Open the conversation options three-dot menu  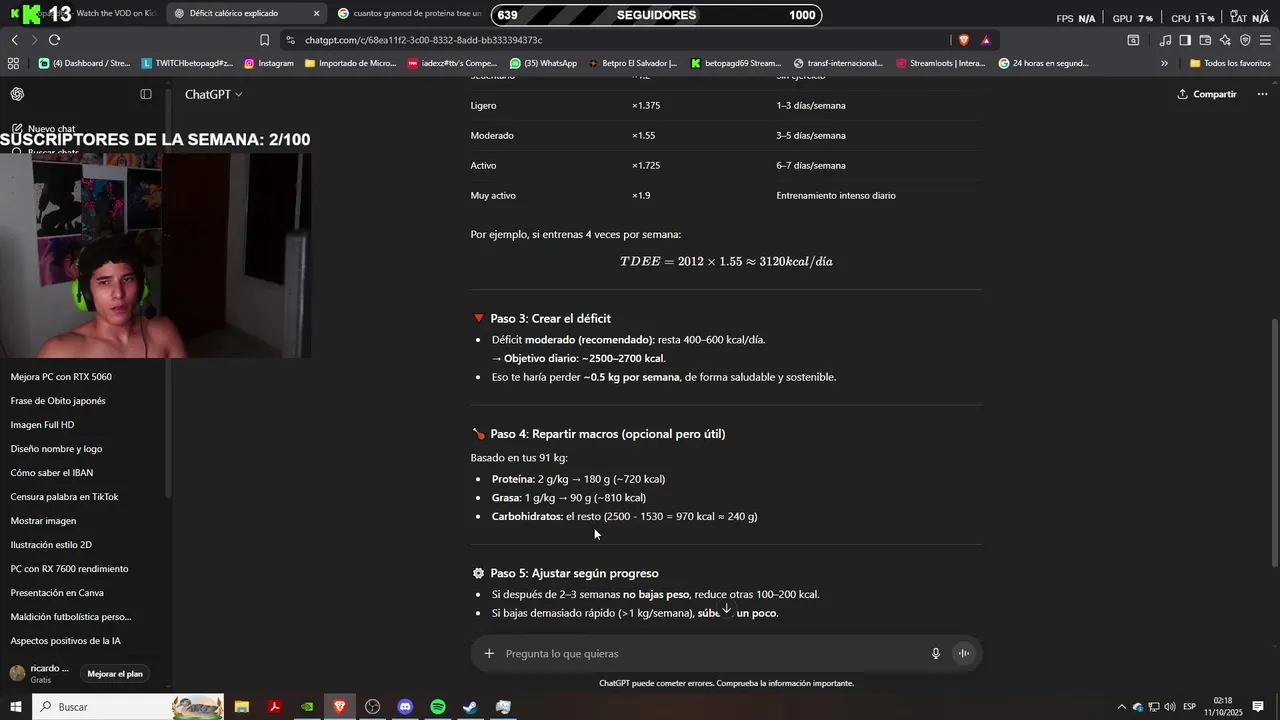[1262, 94]
